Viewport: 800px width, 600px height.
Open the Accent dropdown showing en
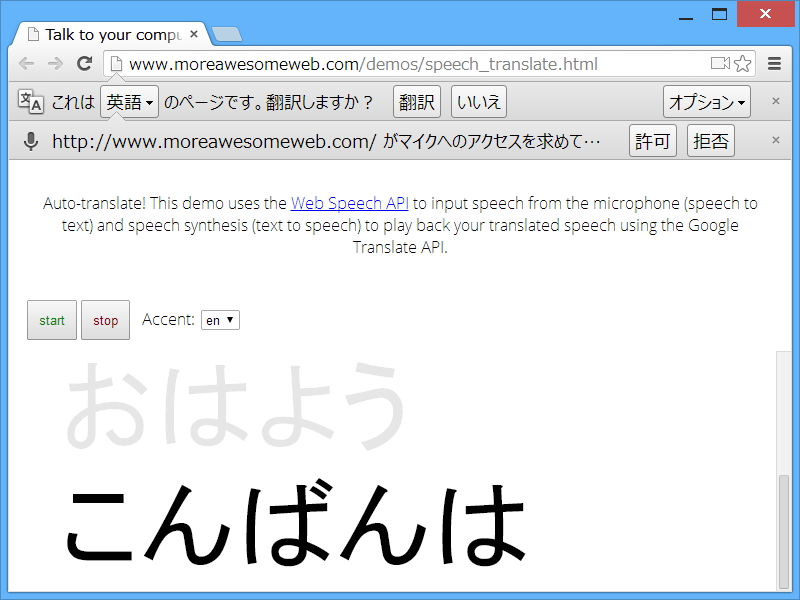point(221,320)
